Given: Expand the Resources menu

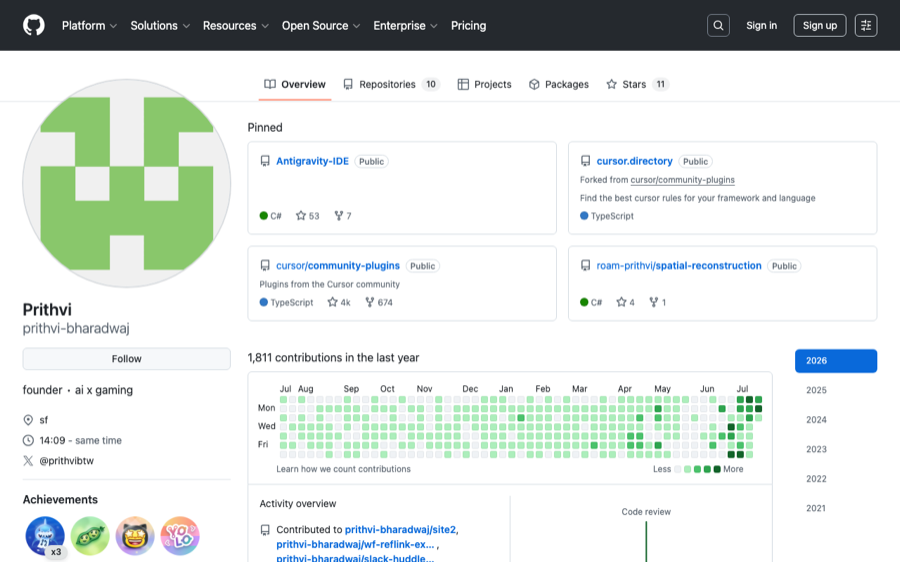Looking at the screenshot, I should coord(235,25).
